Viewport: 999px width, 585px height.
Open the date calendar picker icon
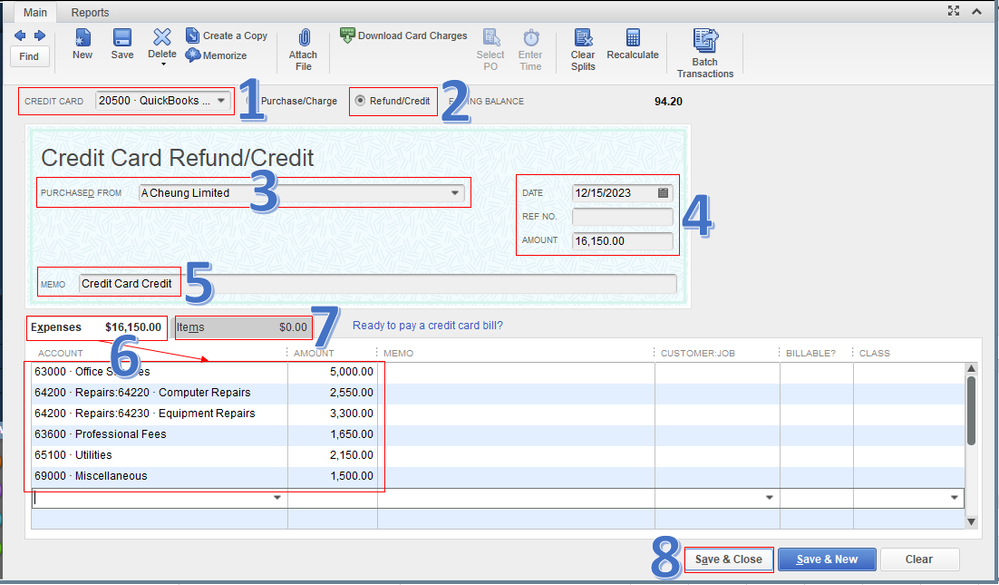[663, 193]
